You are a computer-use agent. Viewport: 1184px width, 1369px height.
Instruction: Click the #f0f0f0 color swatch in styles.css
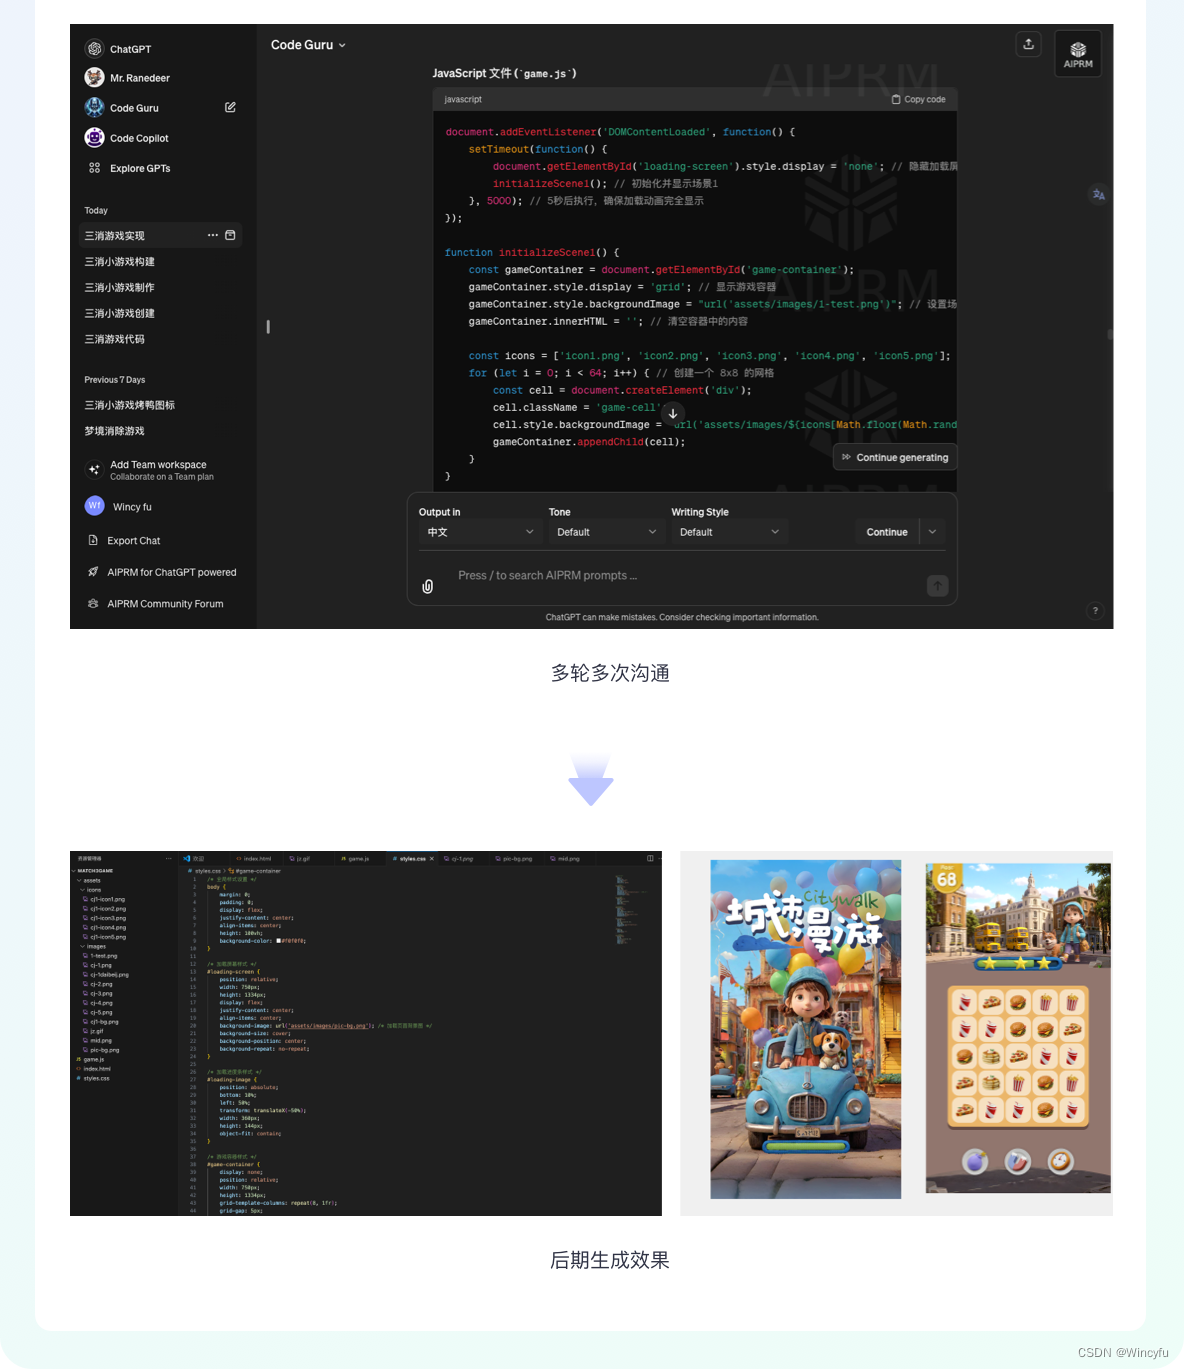click(x=279, y=941)
